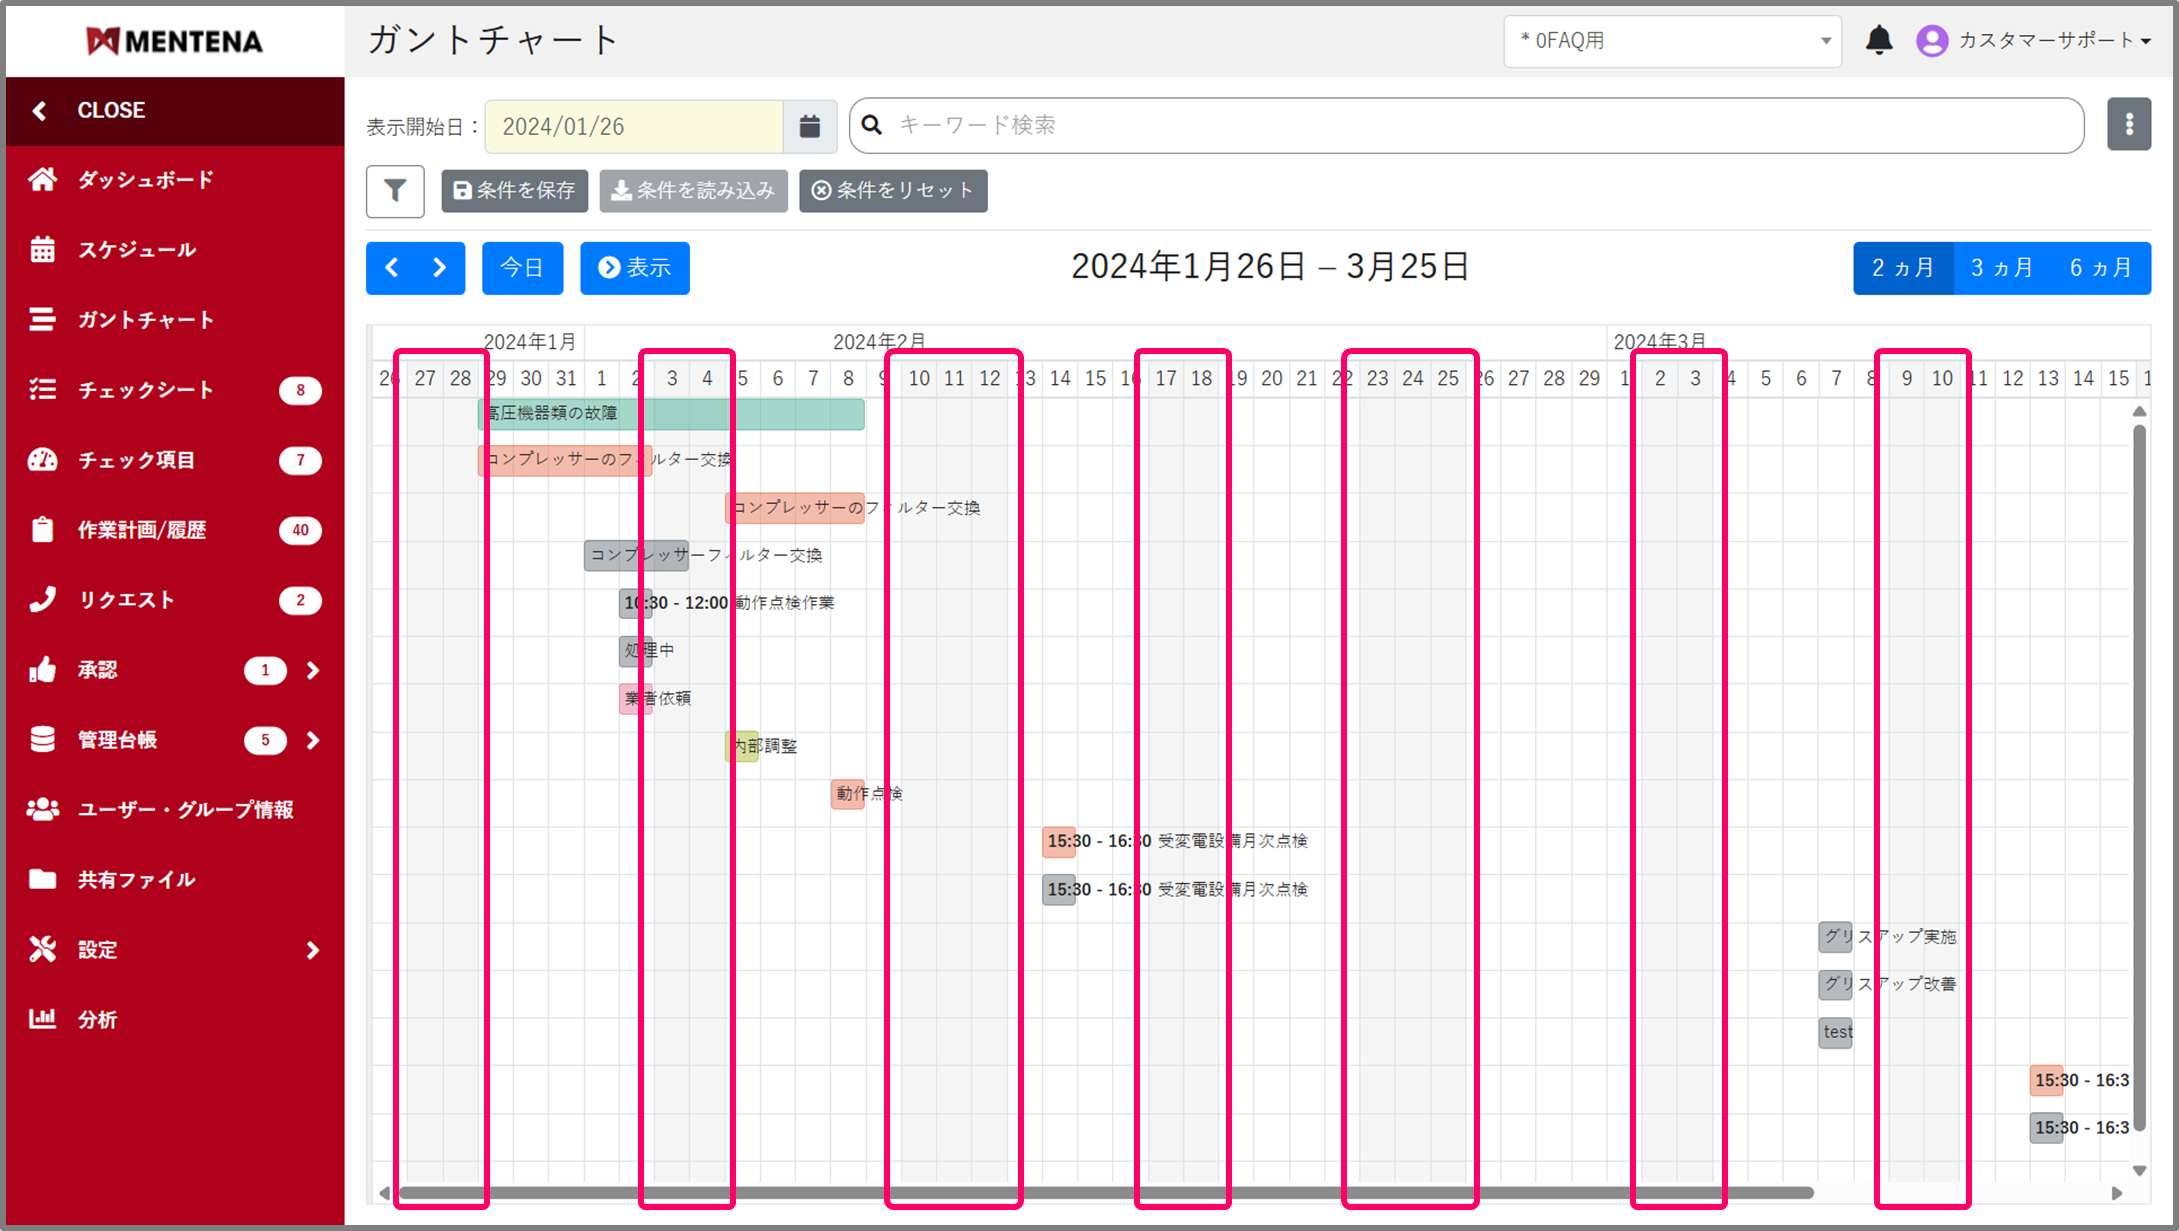Open 分析 chart menu in sidebar
This screenshot has height=1231, width=2179.
[x=97, y=1019]
